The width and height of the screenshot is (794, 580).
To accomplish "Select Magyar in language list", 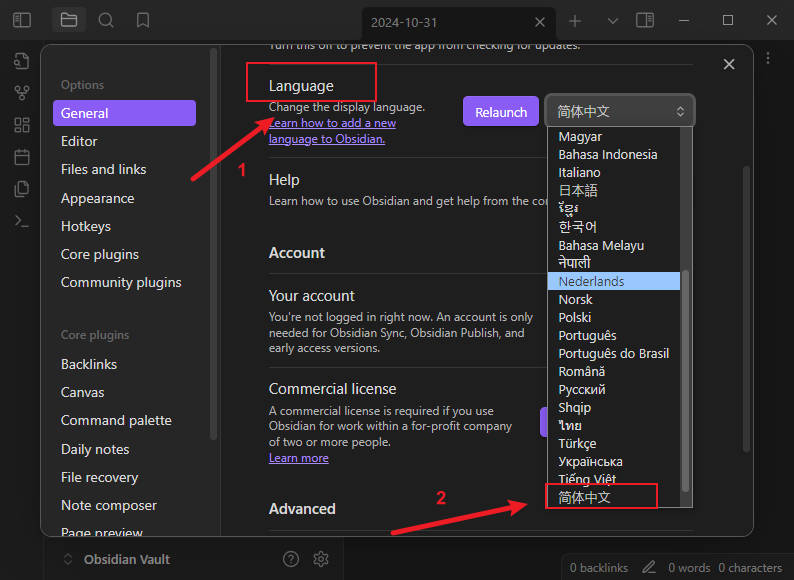I will click(613, 137).
